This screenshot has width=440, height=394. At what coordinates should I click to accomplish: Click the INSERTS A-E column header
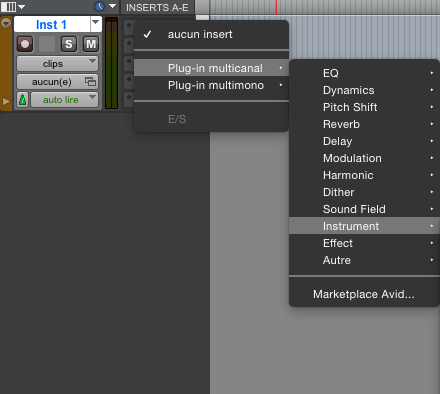click(157, 7)
